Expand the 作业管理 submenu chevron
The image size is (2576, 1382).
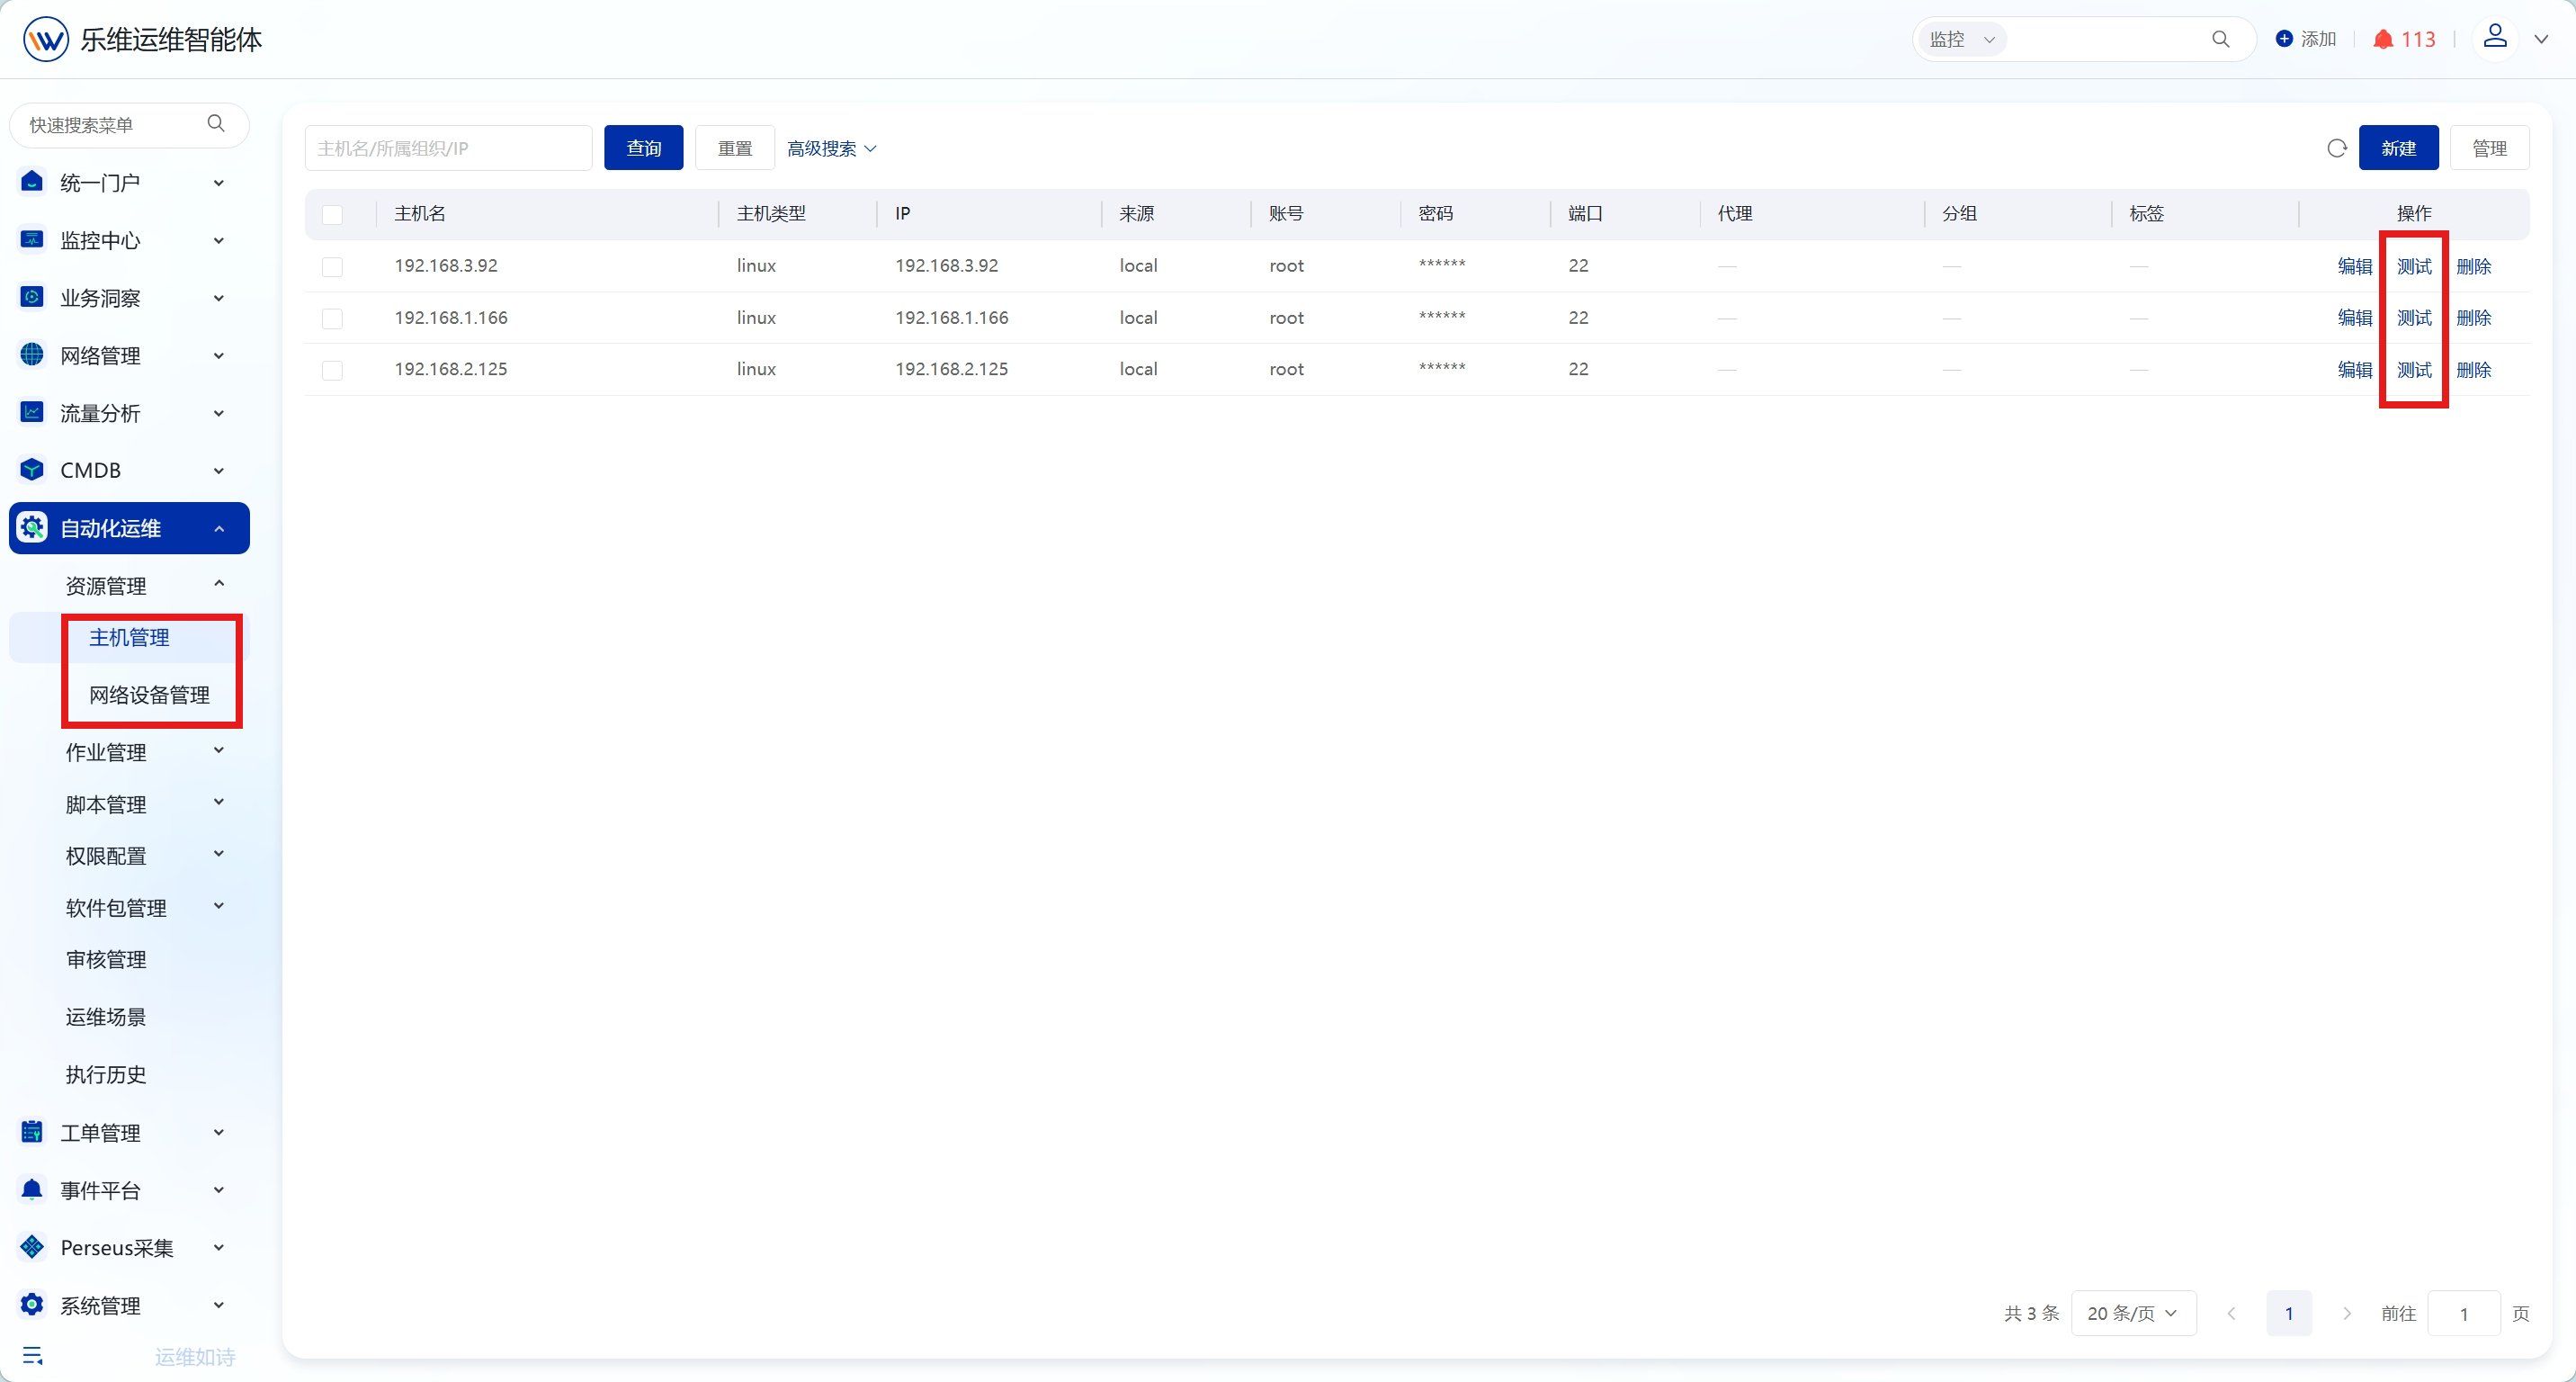(219, 751)
